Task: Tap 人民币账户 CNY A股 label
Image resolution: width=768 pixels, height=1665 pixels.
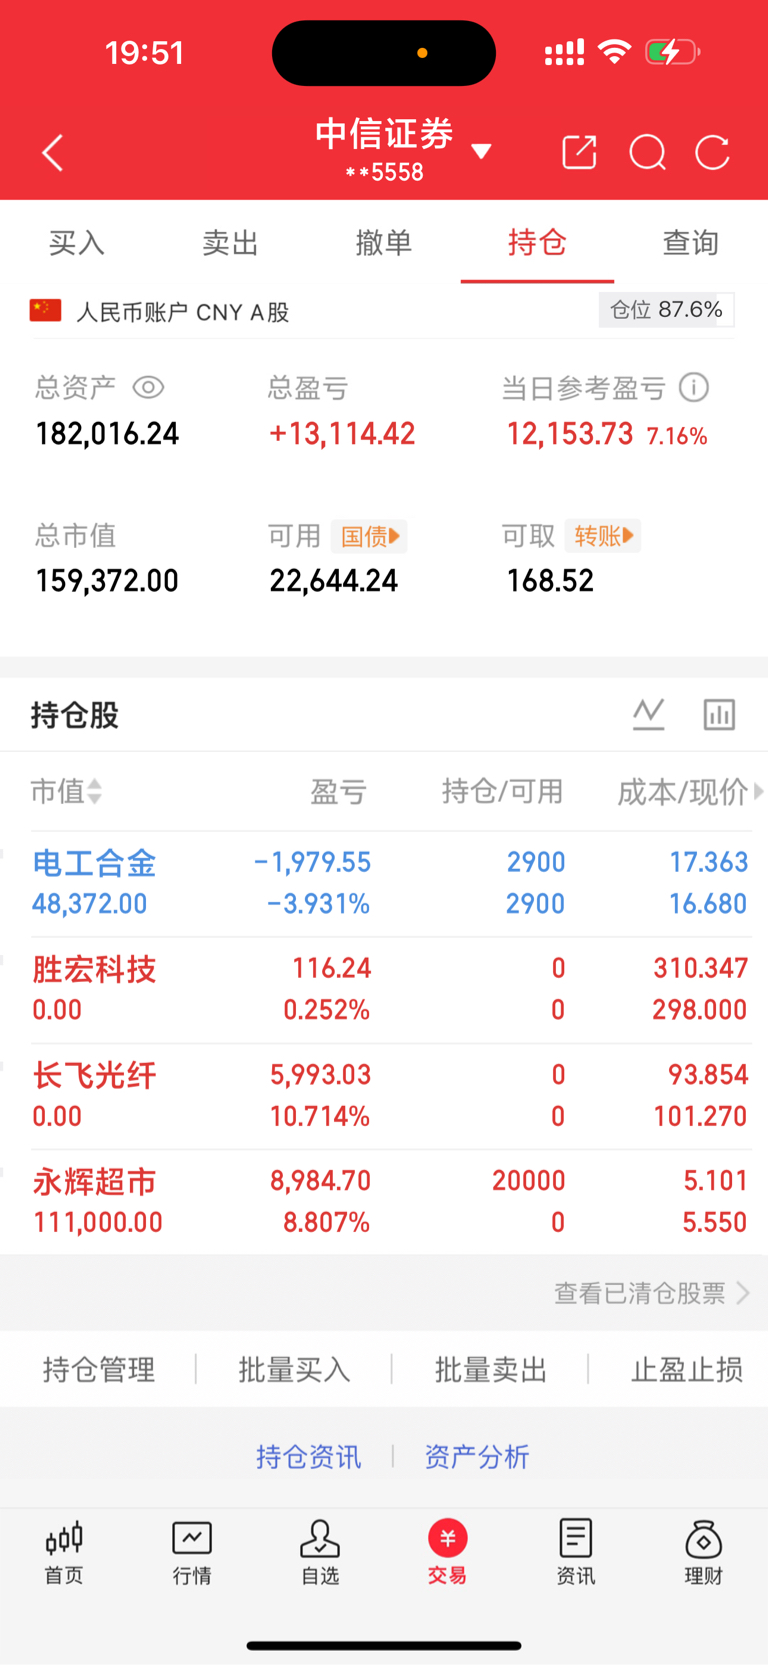Action: 183,312
